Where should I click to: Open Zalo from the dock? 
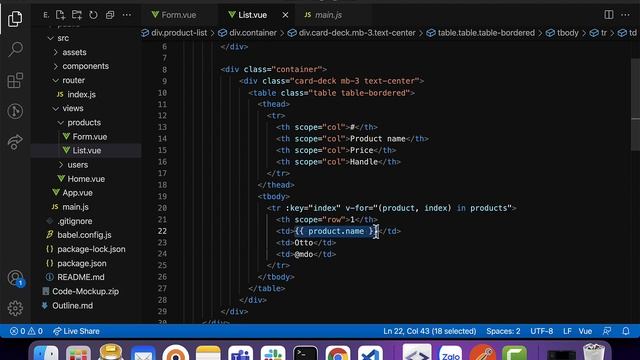450,354
